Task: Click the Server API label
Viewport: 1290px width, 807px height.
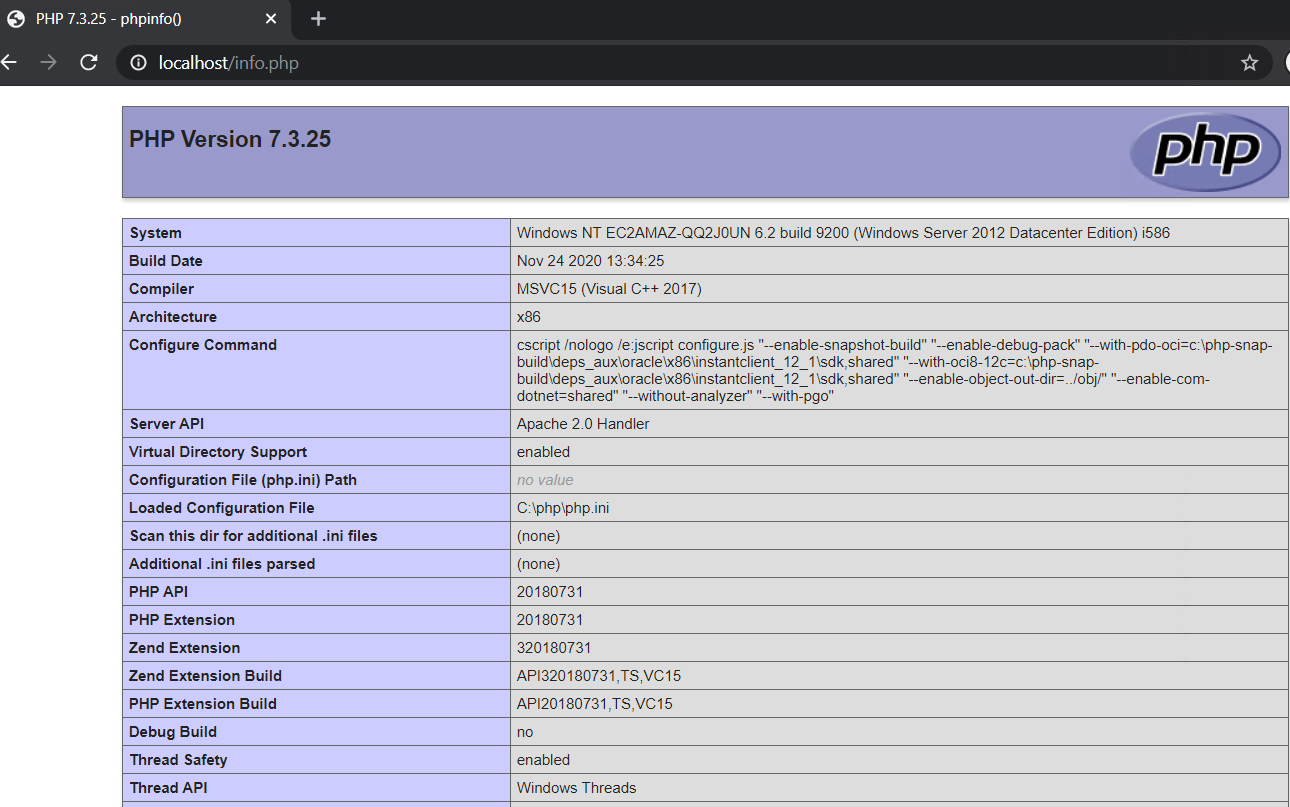Action: 166,424
